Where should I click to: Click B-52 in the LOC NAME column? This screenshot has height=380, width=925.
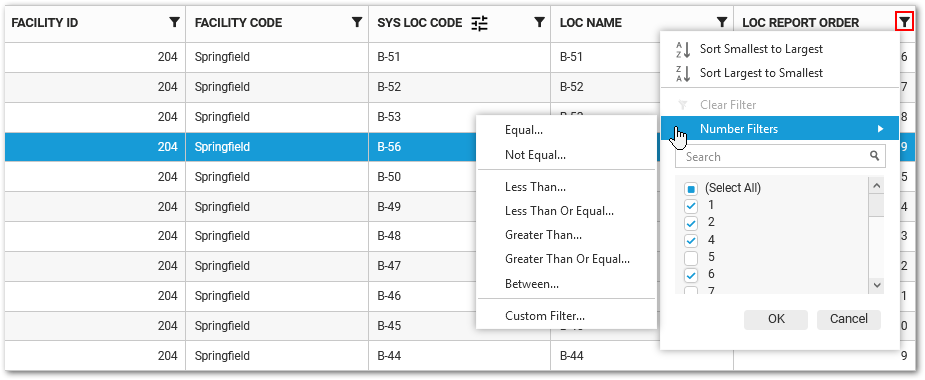point(571,87)
